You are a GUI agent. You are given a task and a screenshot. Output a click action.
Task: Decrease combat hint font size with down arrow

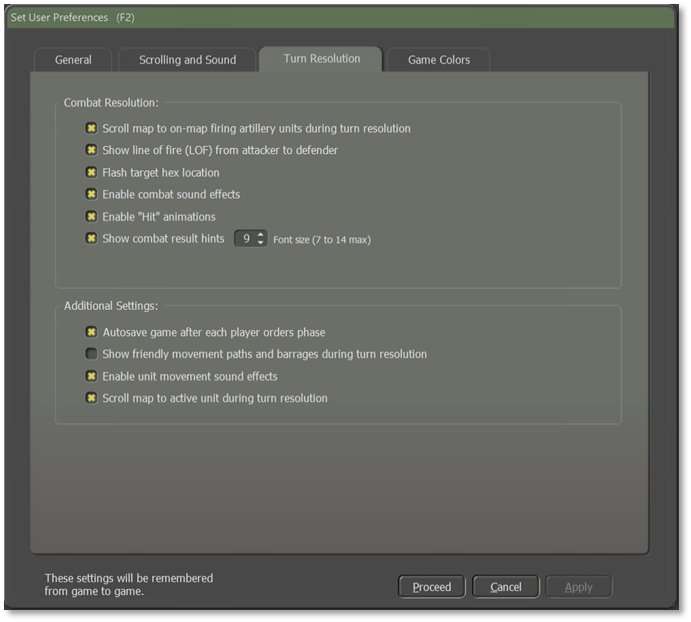(261, 243)
